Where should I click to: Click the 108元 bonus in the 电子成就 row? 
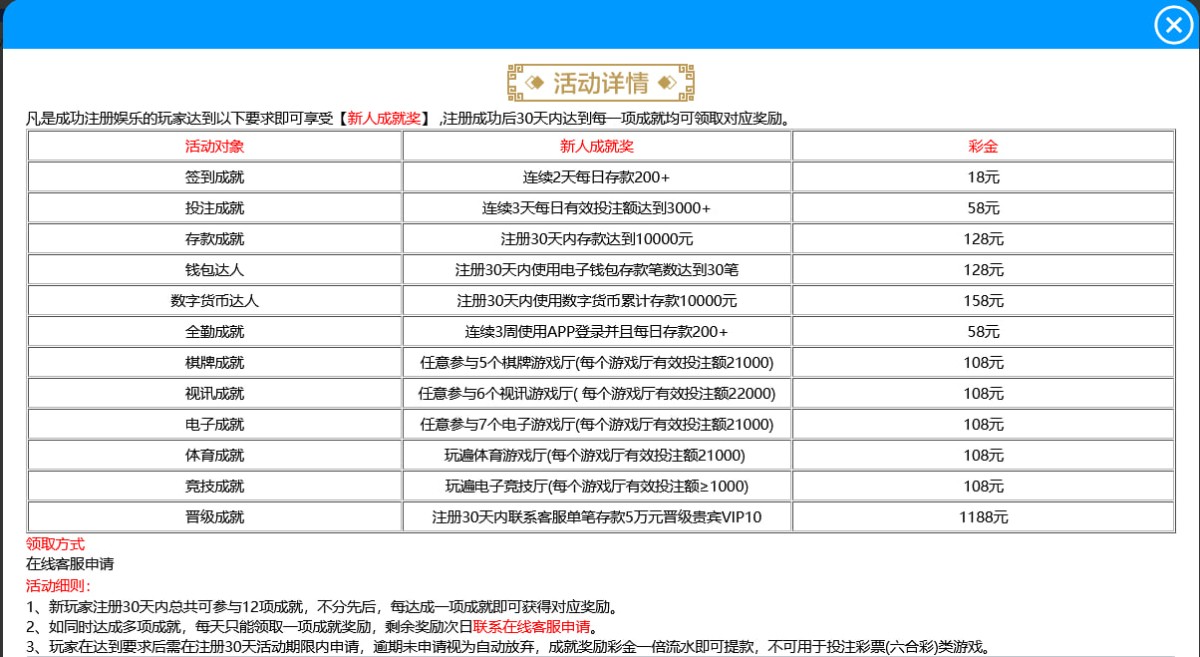pos(983,424)
